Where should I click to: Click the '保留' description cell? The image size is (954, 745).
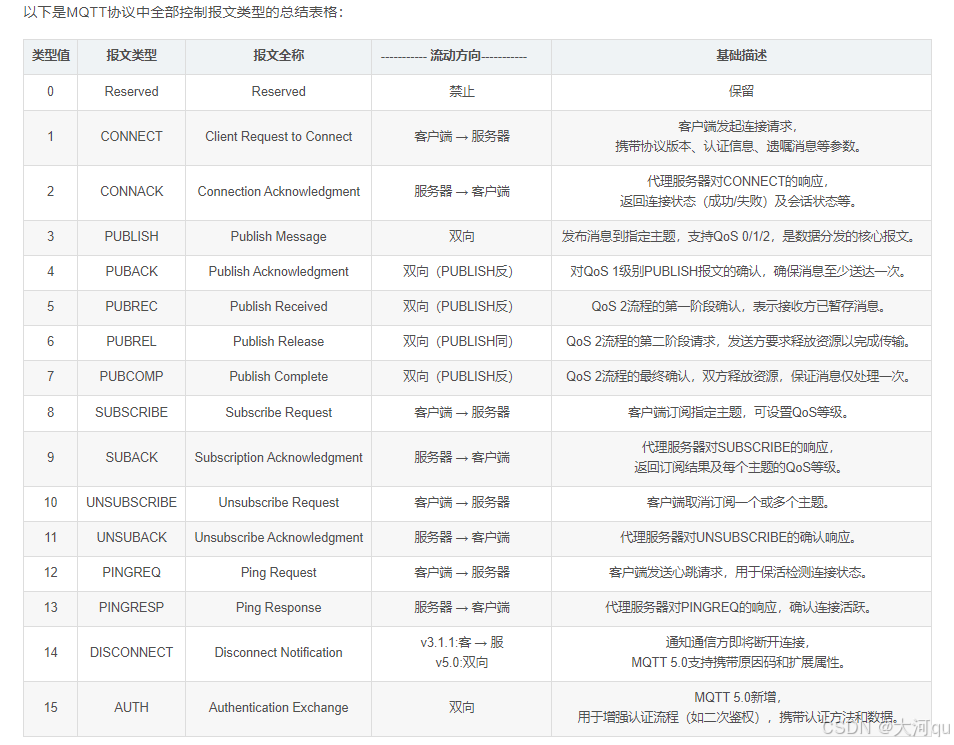tap(741, 91)
